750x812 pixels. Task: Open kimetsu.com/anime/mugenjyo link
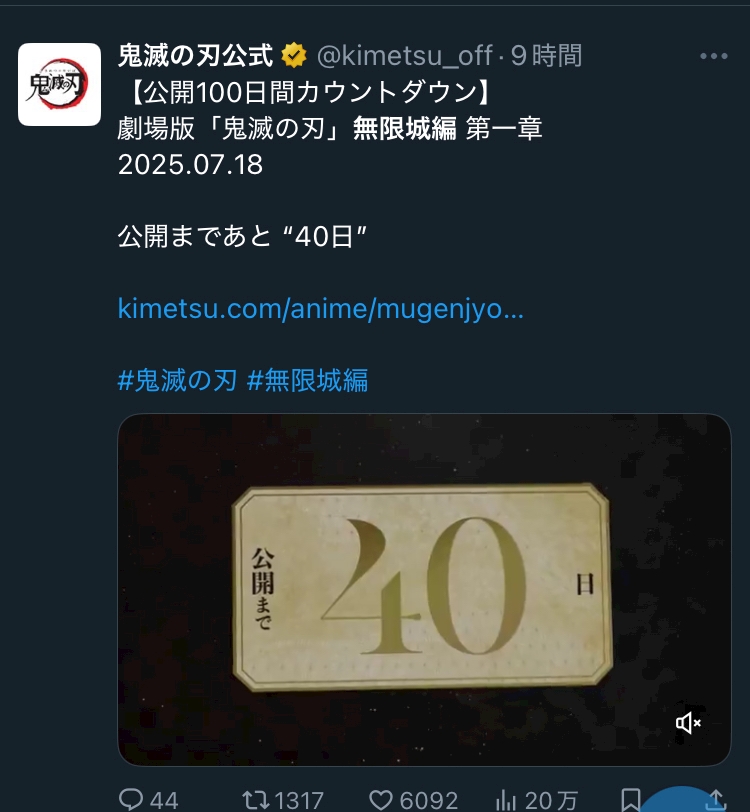321,309
